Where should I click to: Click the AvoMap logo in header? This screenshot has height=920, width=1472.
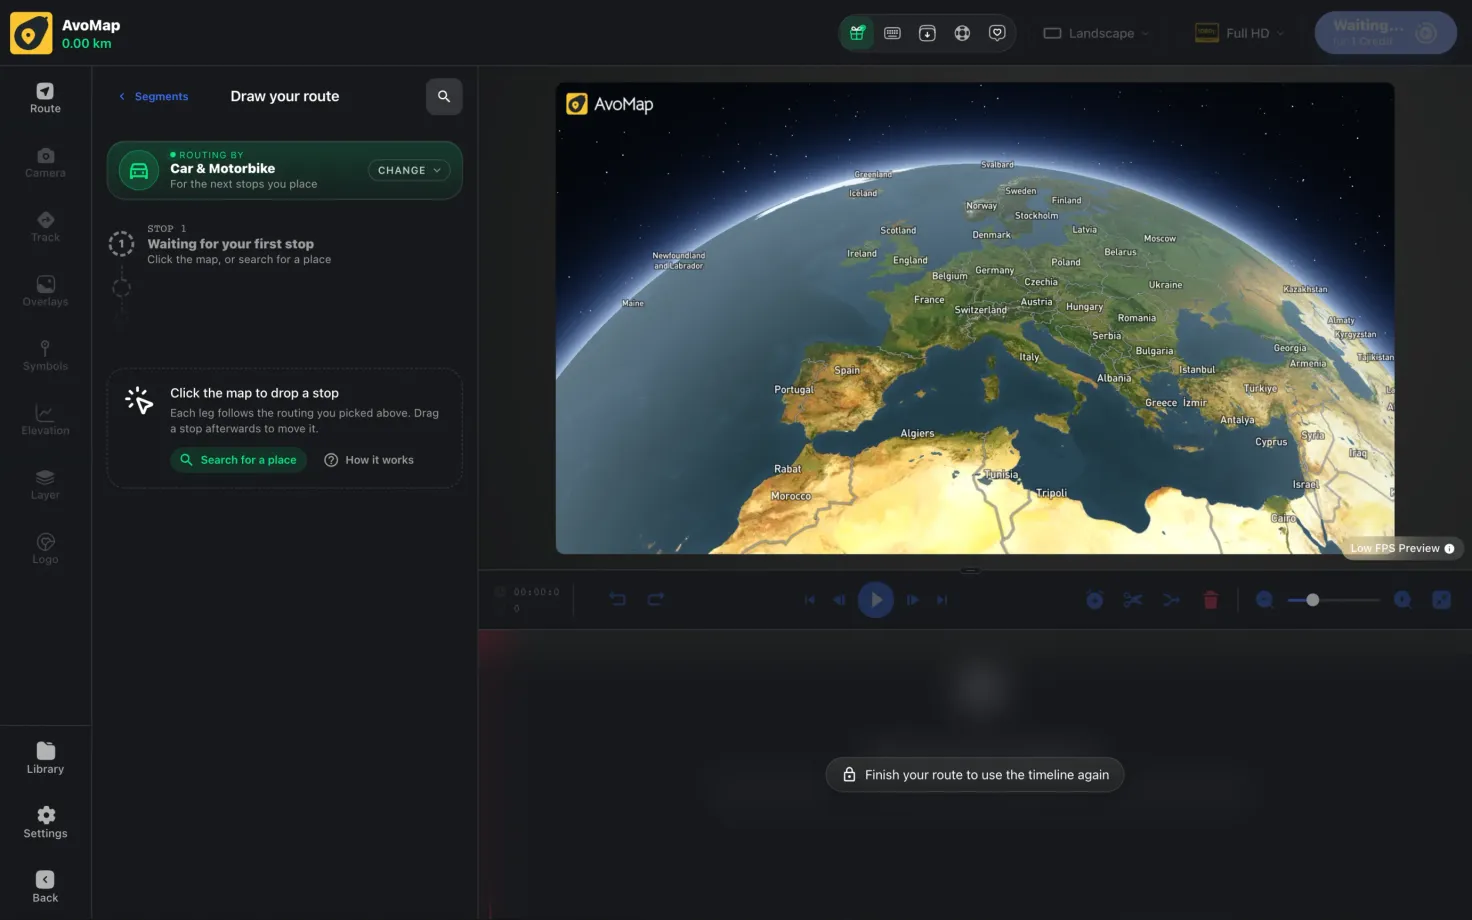point(31,33)
